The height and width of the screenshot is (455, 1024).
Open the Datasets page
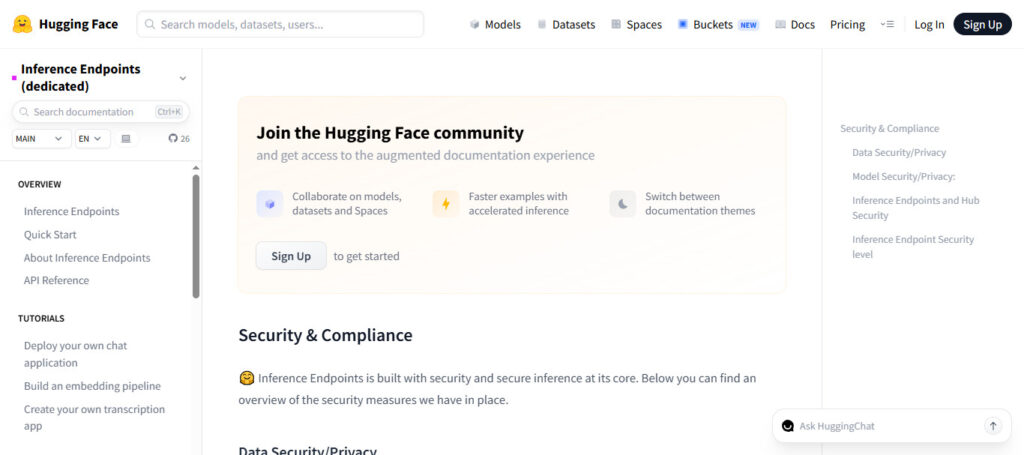pos(566,24)
